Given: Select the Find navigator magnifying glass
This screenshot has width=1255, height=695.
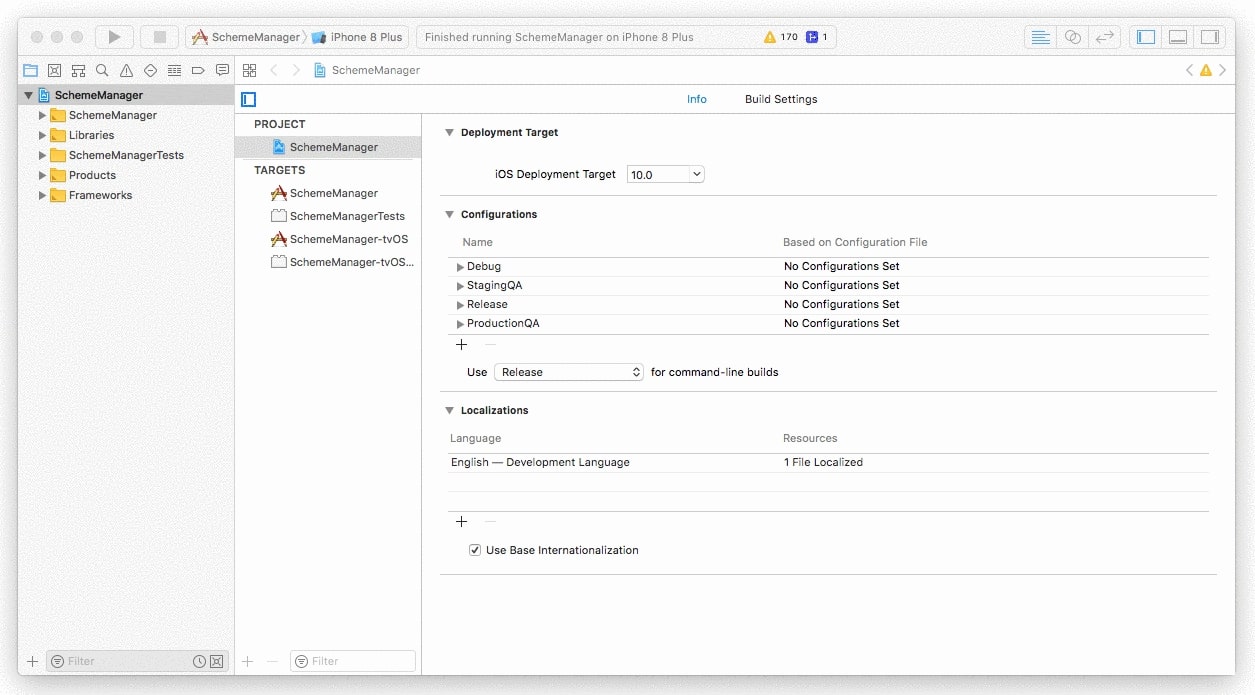Looking at the screenshot, I should click(x=102, y=70).
